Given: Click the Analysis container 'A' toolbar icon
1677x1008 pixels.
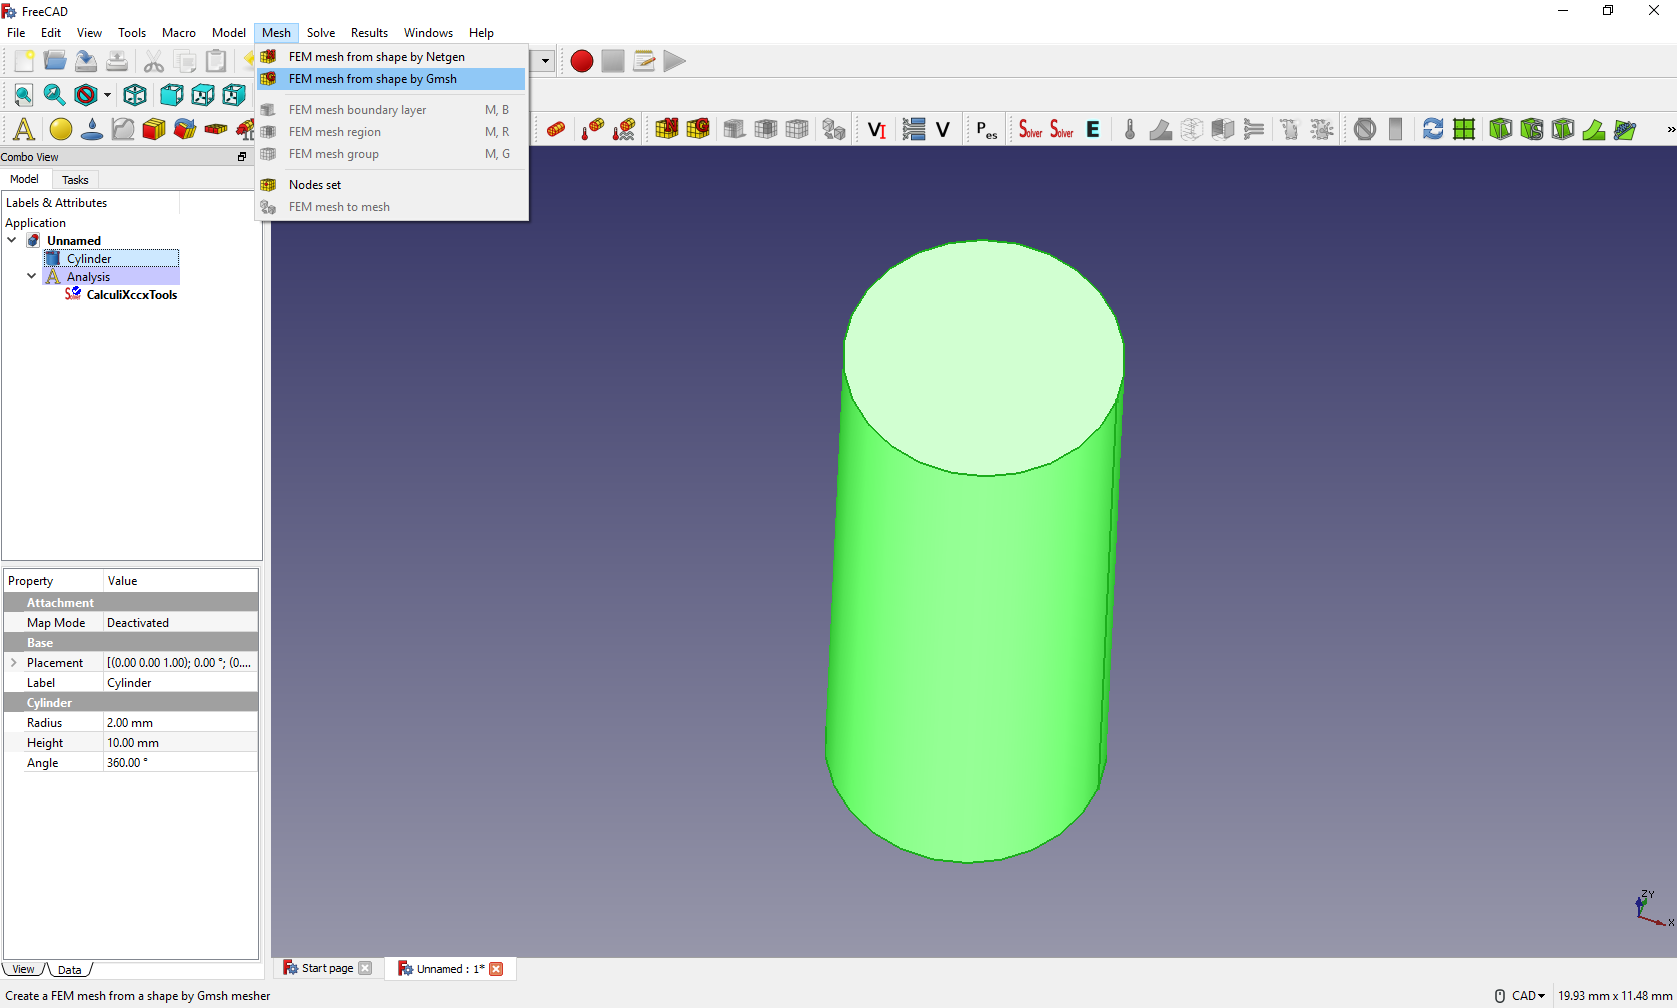Looking at the screenshot, I should click(x=23, y=129).
